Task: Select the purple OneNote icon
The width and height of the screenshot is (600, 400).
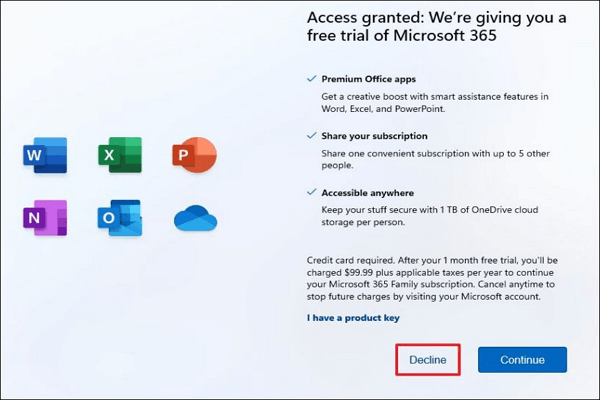Action: tap(45, 218)
